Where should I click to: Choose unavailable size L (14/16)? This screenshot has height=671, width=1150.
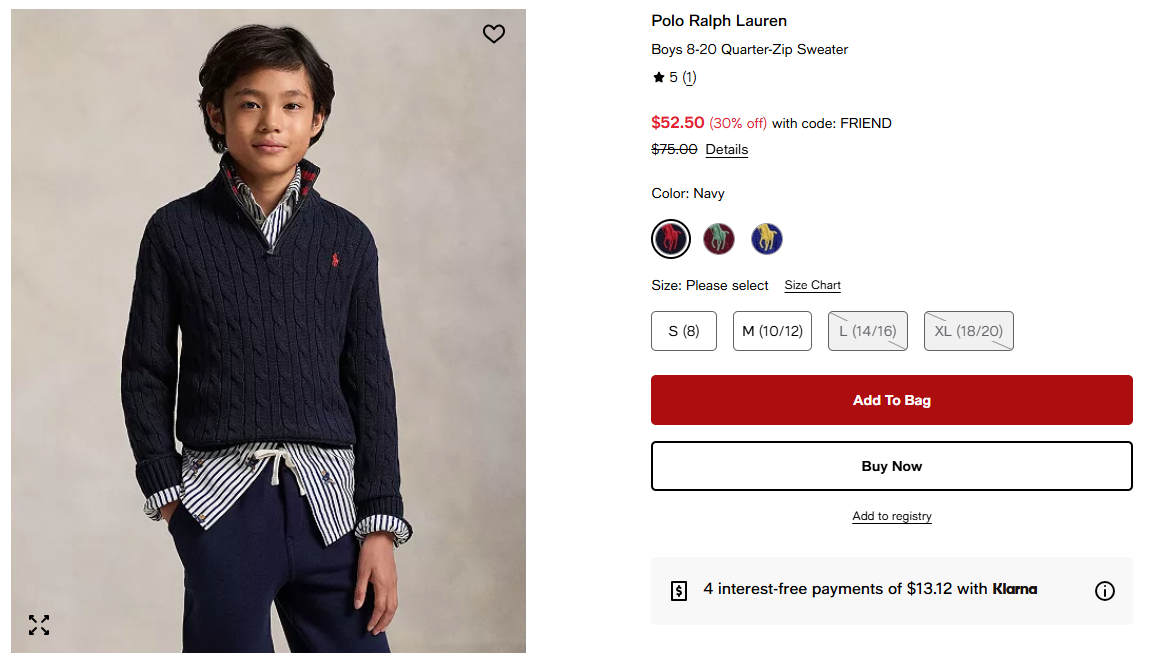pos(868,331)
